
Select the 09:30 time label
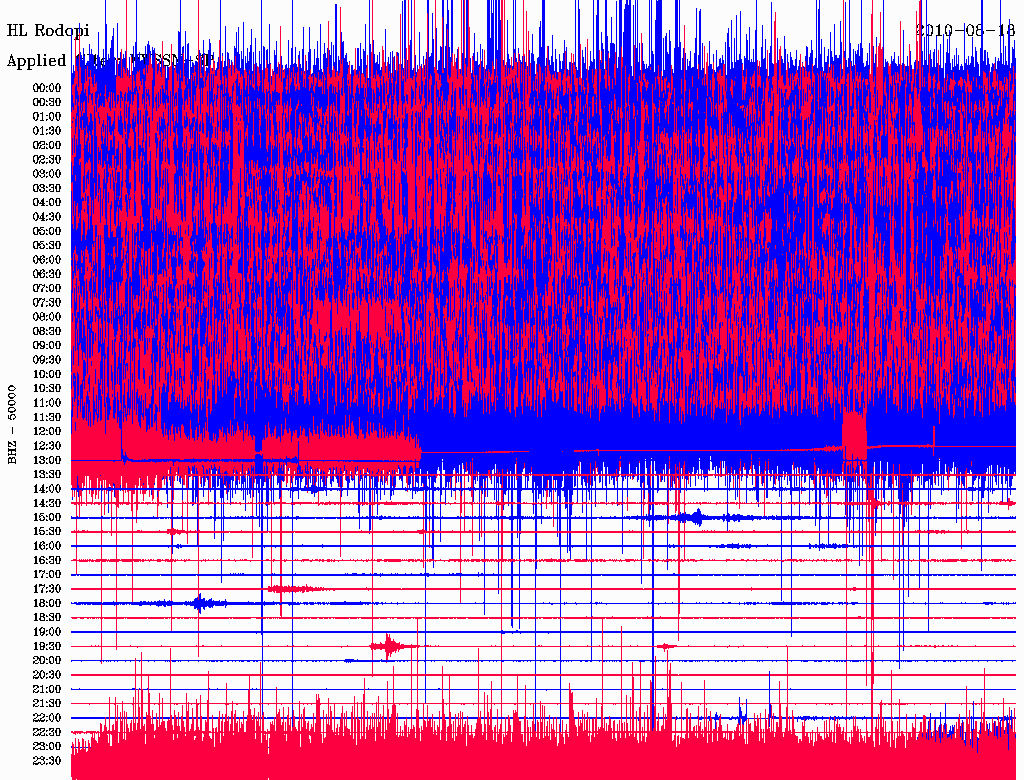[x=46, y=361]
